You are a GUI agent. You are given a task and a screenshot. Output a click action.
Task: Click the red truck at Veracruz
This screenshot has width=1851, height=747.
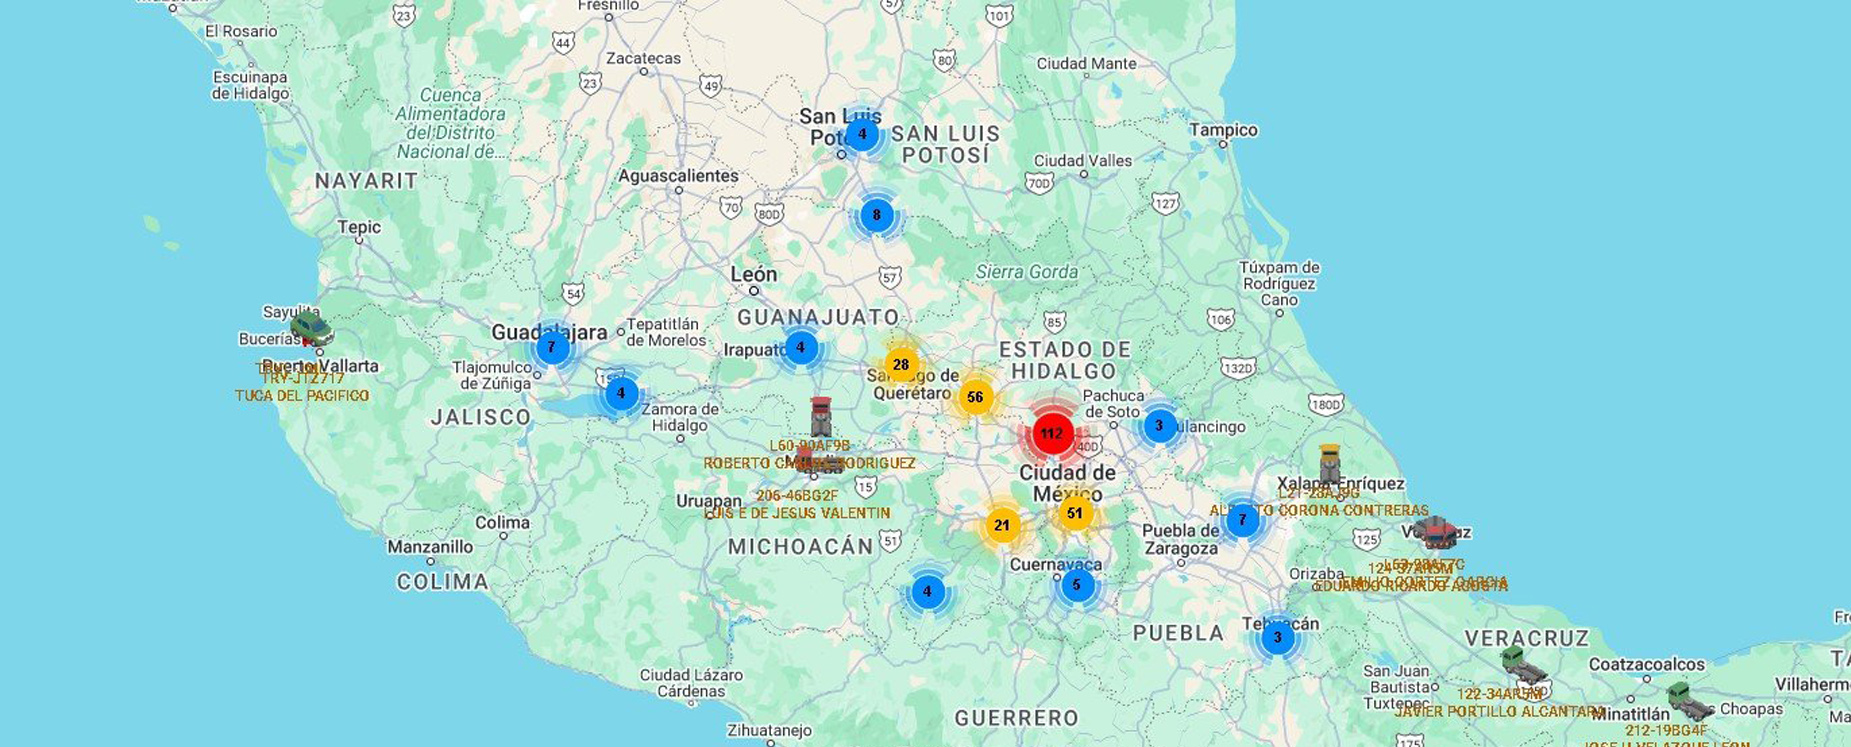pos(1436,532)
